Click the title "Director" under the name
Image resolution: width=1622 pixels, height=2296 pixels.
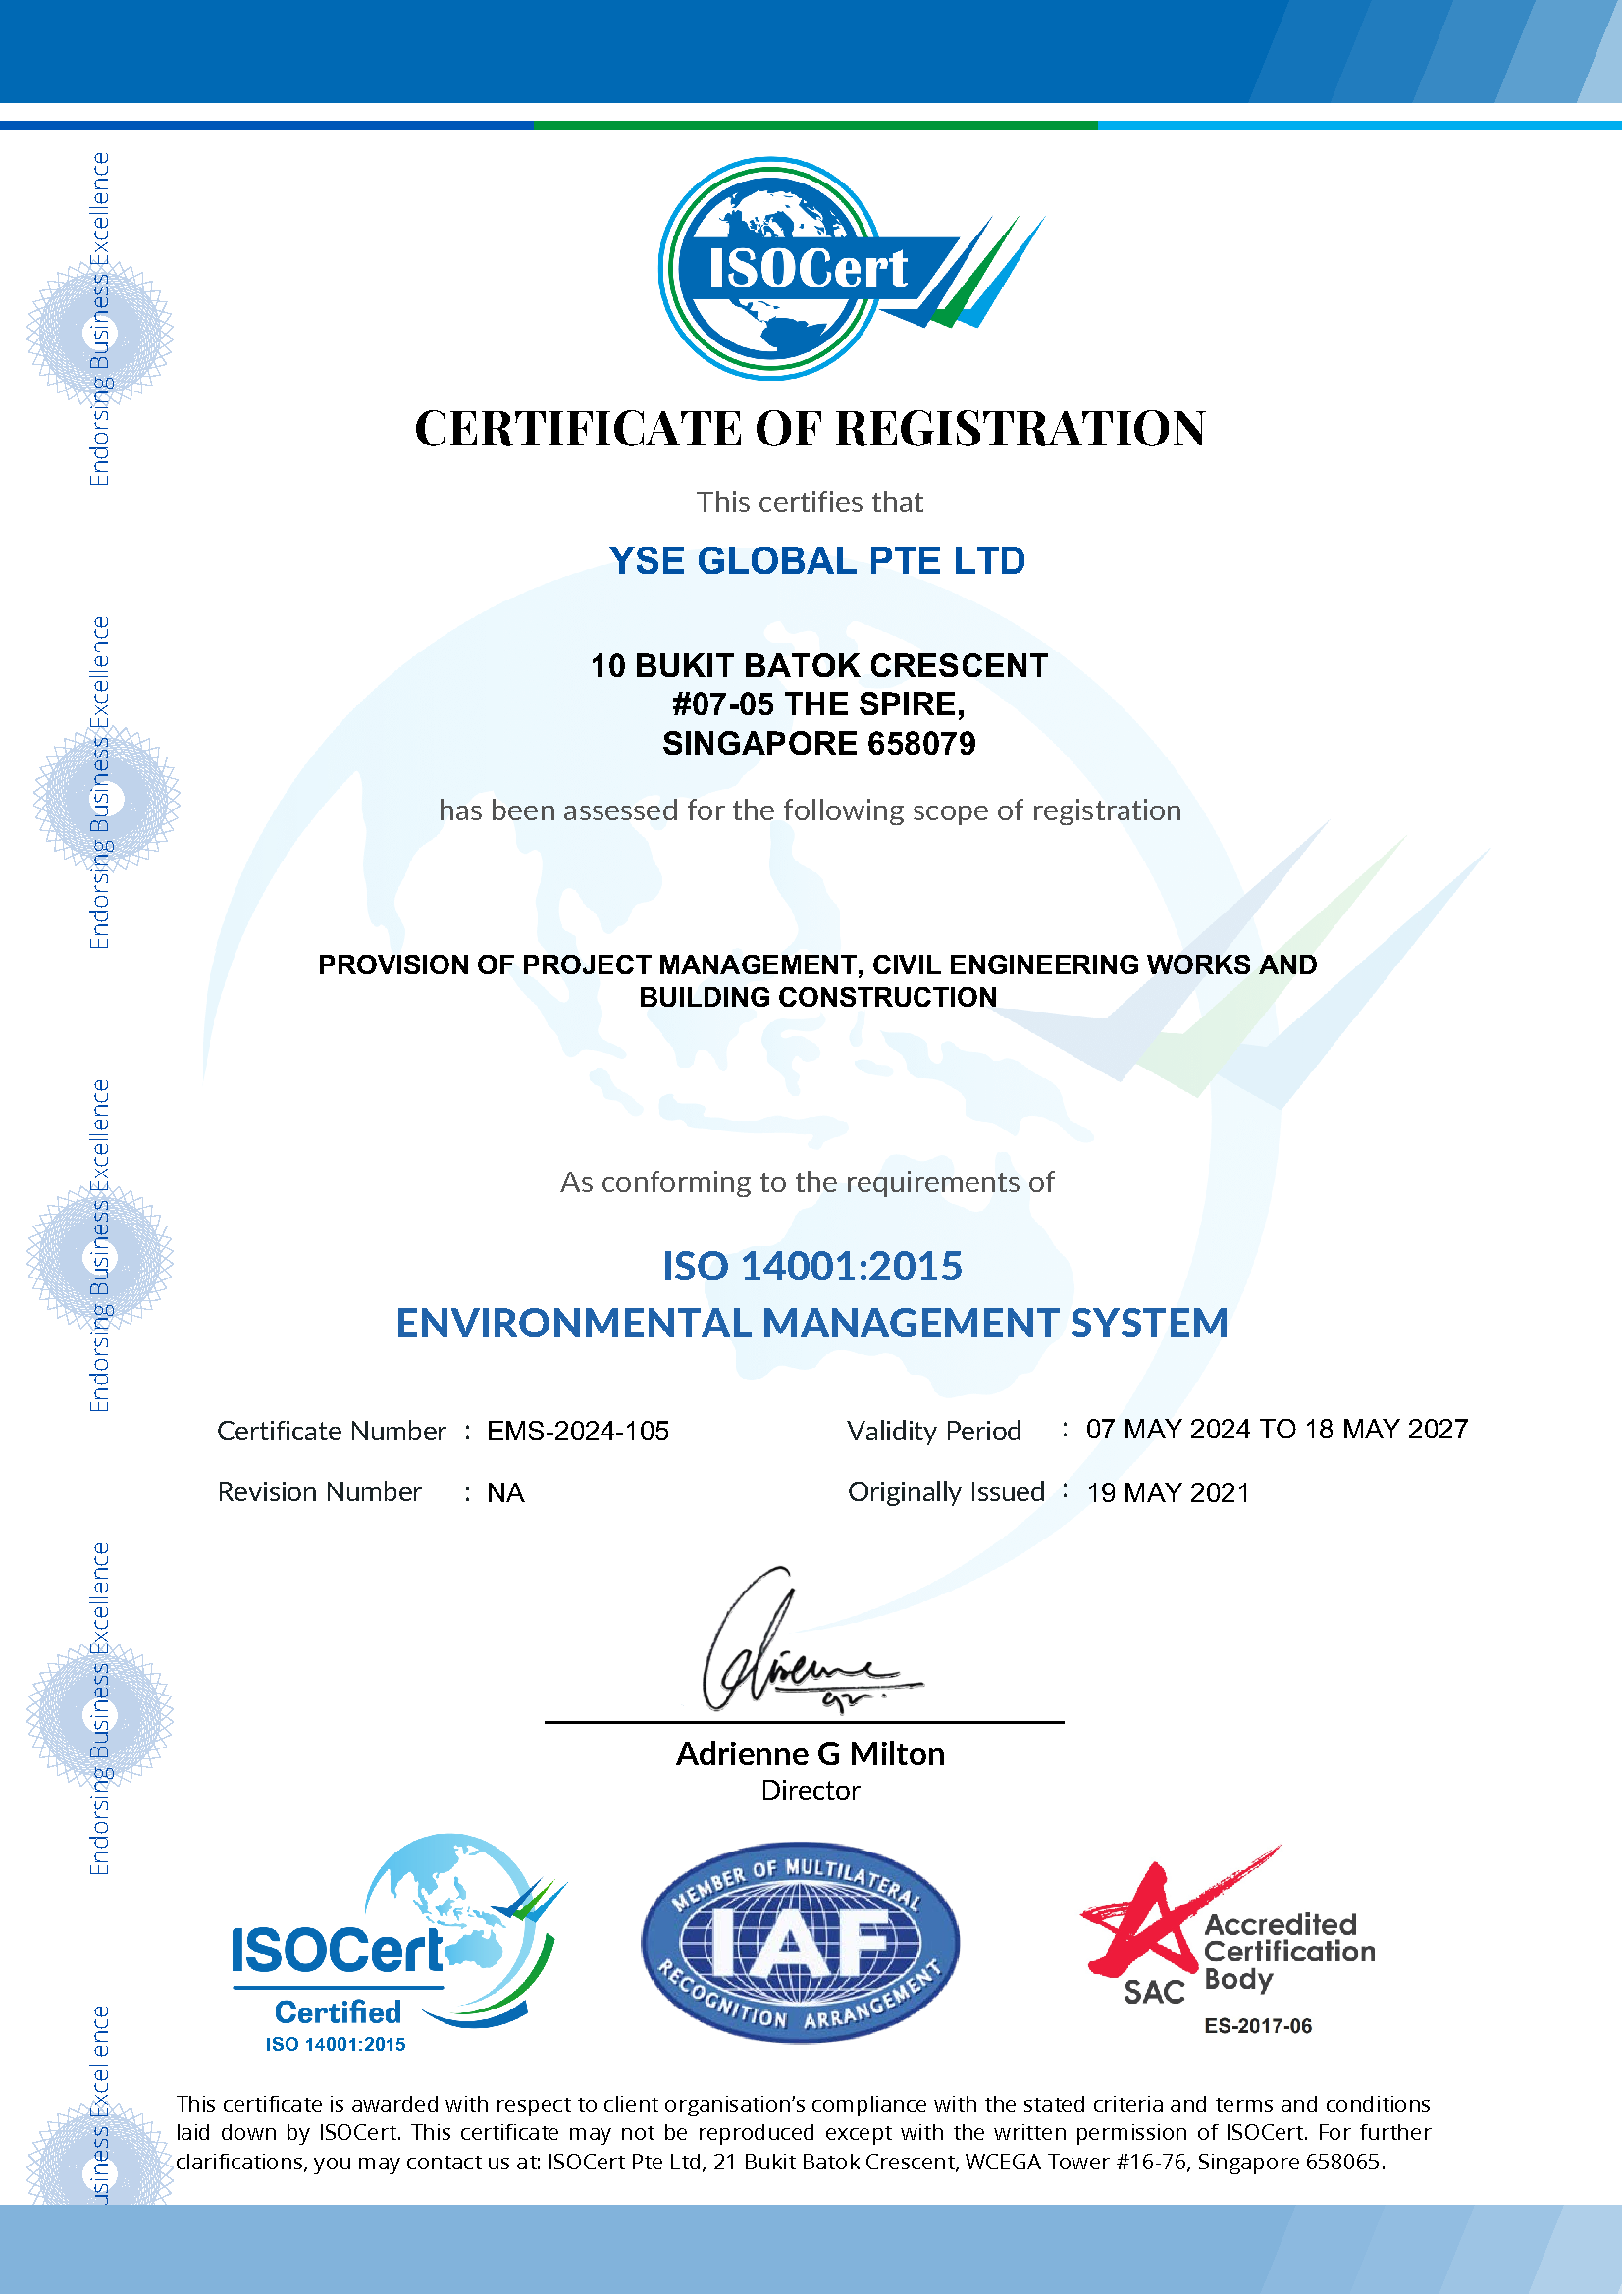(x=810, y=1791)
